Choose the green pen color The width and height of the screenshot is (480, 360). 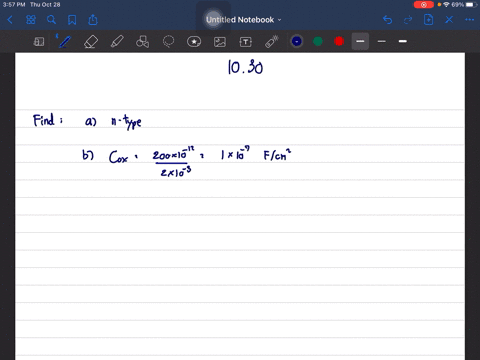(x=318, y=41)
